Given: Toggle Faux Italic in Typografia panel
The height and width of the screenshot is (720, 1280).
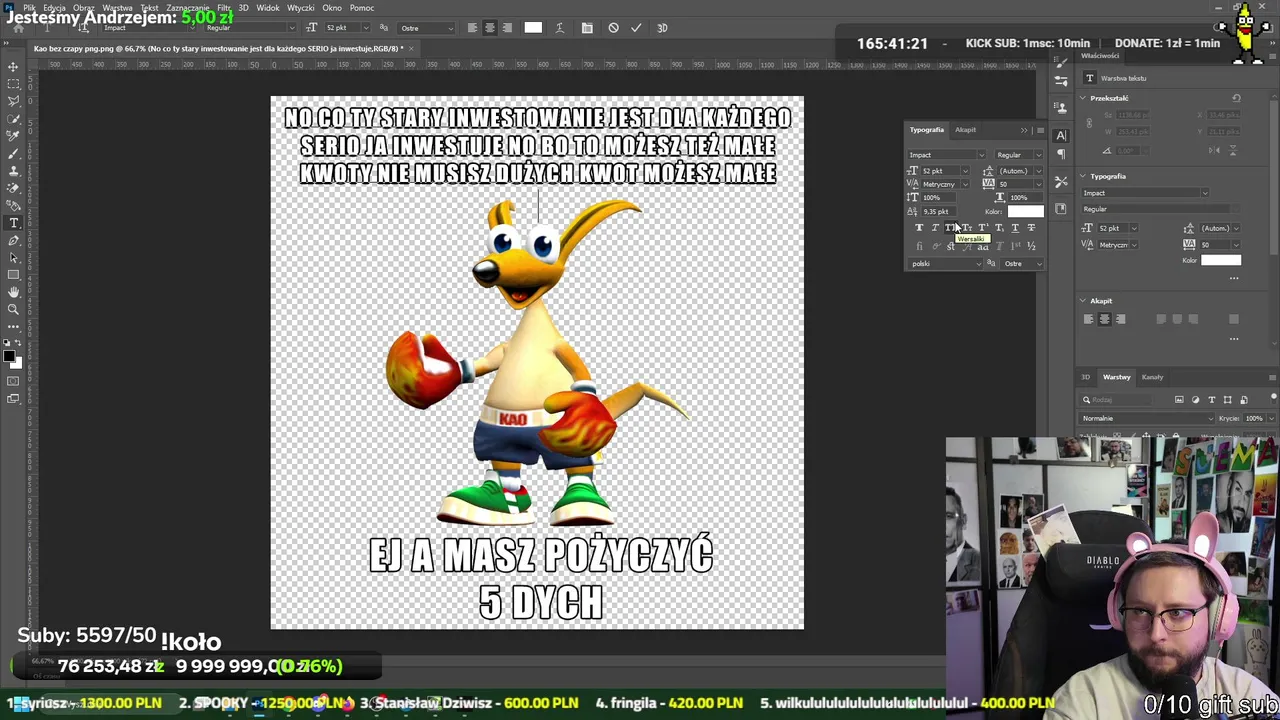Looking at the screenshot, I should click(935, 228).
